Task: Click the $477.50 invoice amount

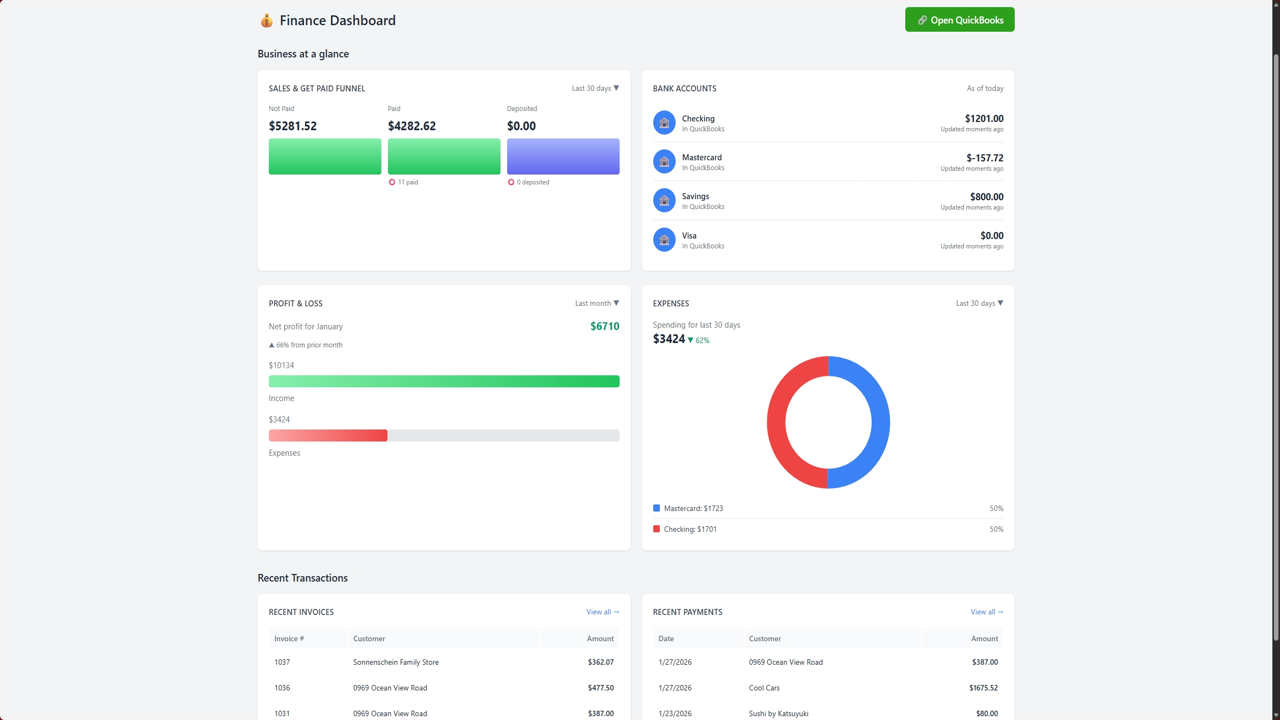Action: pos(601,688)
